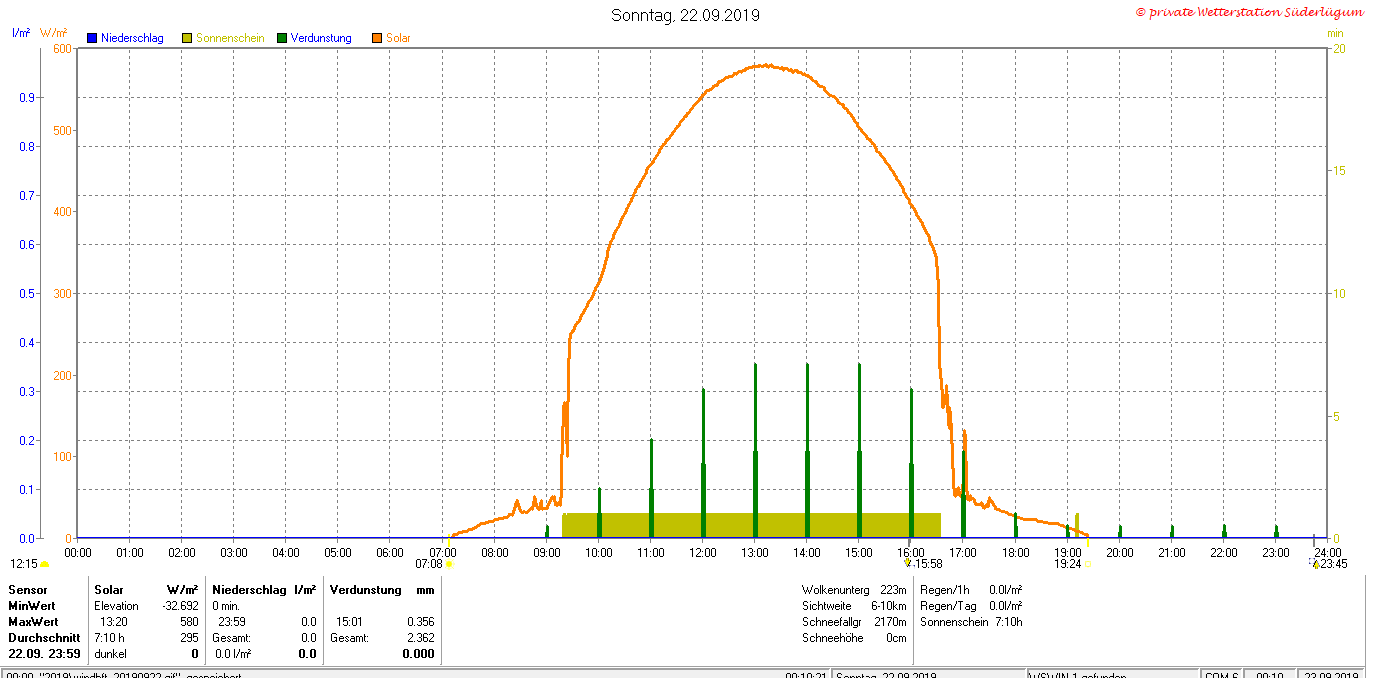1396x678 pixels.
Task: Click the orange Solar legend square
Action: coord(377,38)
